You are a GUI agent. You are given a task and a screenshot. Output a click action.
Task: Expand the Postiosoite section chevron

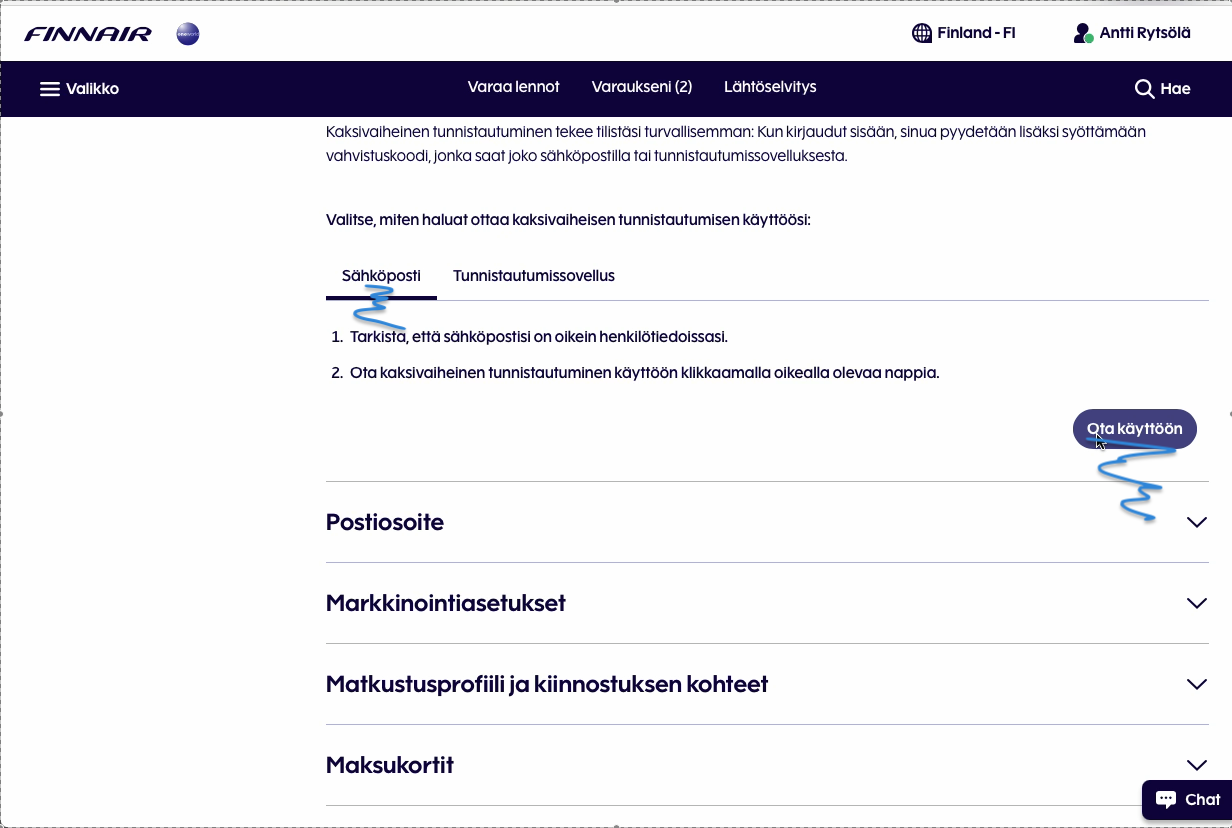tap(1196, 522)
